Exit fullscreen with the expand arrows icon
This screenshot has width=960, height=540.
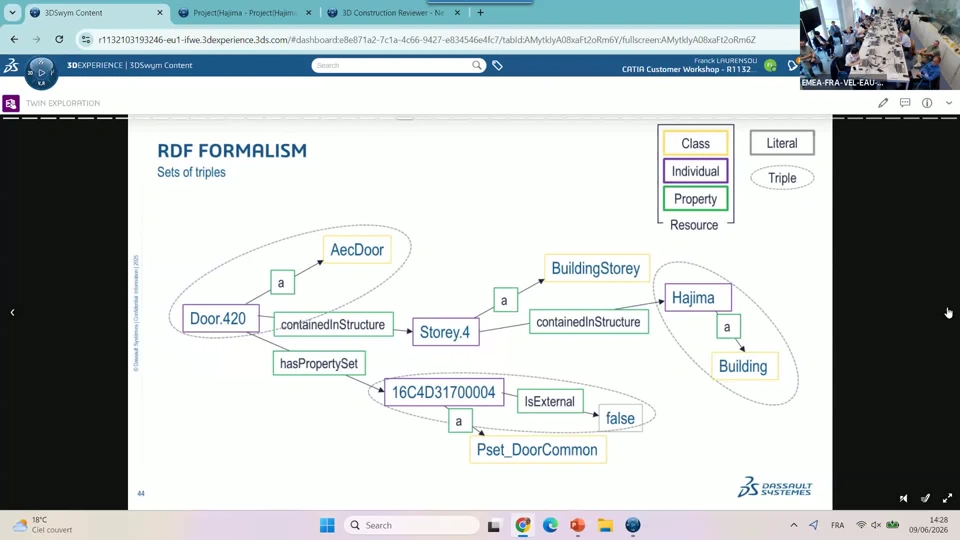pyautogui.click(x=947, y=498)
